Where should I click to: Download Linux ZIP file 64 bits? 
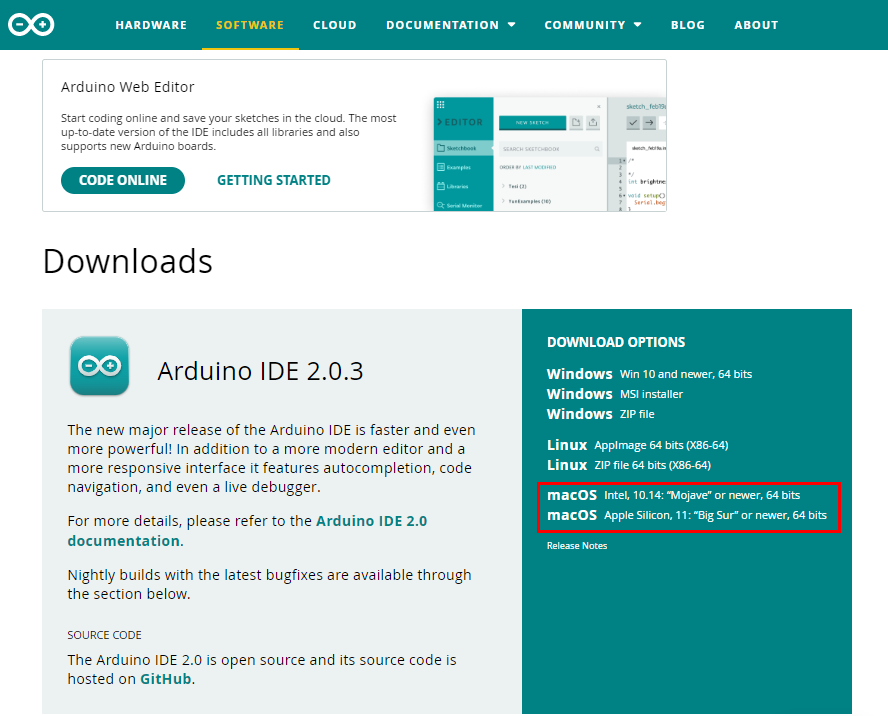point(629,465)
